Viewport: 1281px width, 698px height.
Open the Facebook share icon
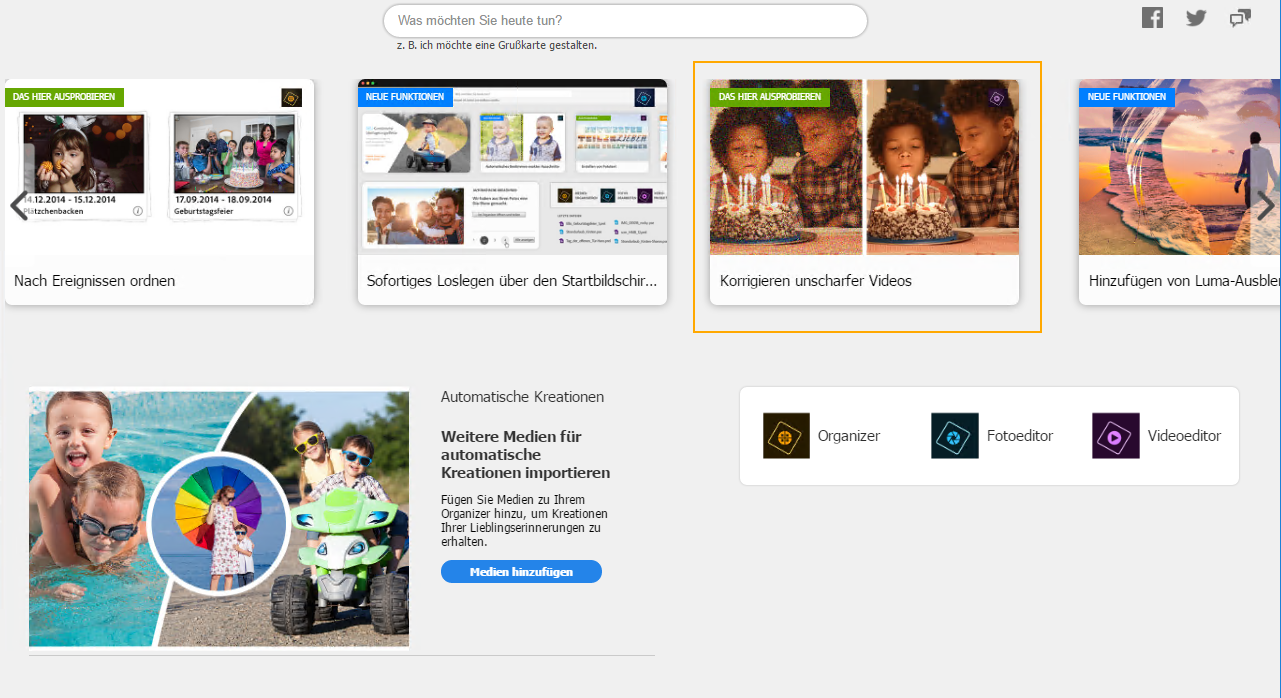[x=1152, y=17]
